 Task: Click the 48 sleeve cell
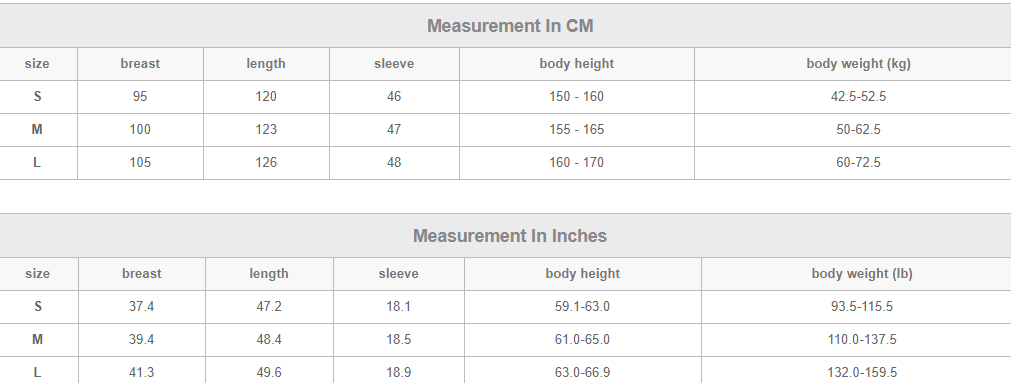(394, 162)
